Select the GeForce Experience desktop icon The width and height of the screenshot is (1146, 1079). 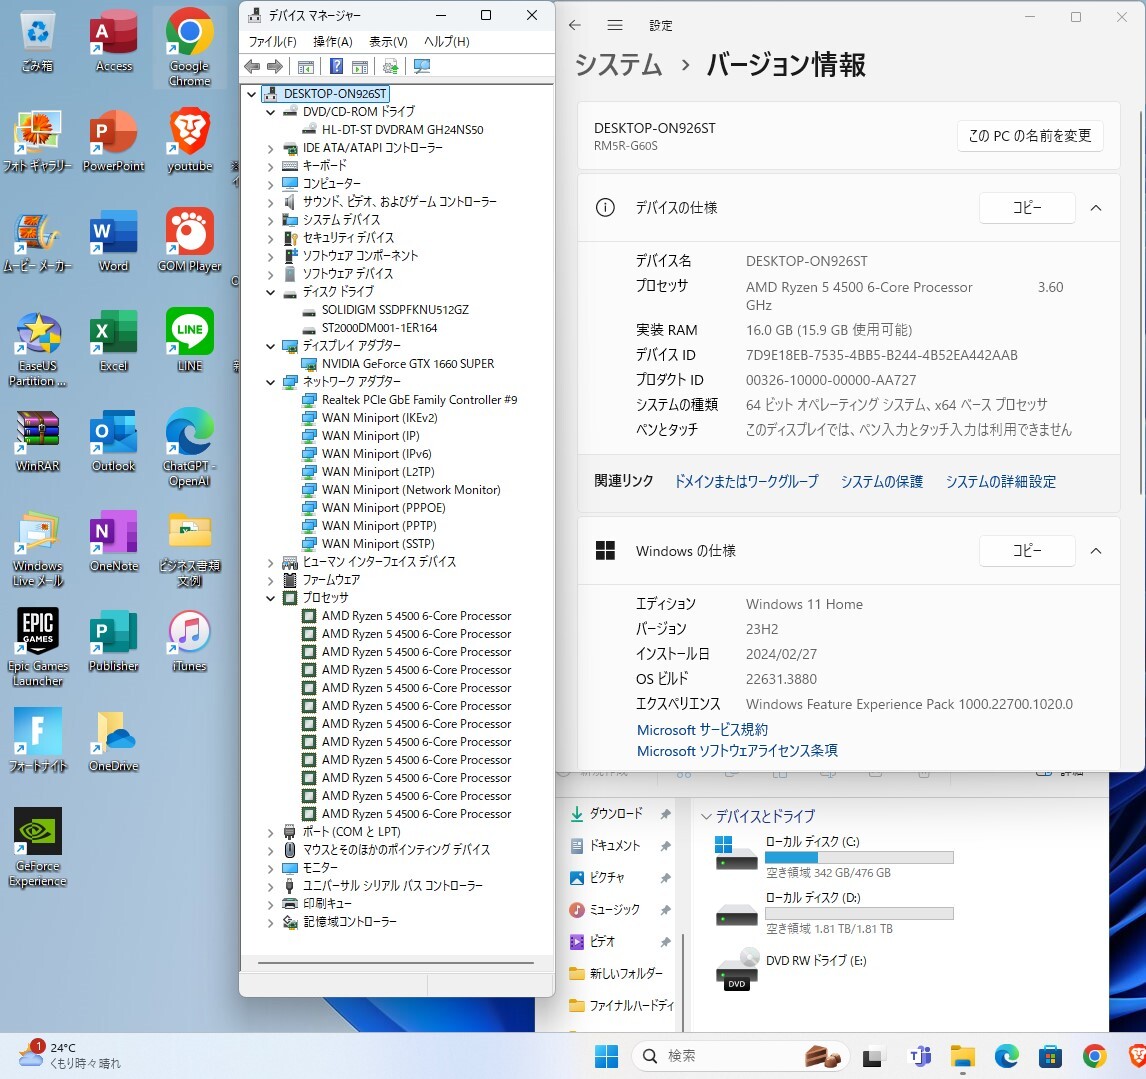click(38, 847)
